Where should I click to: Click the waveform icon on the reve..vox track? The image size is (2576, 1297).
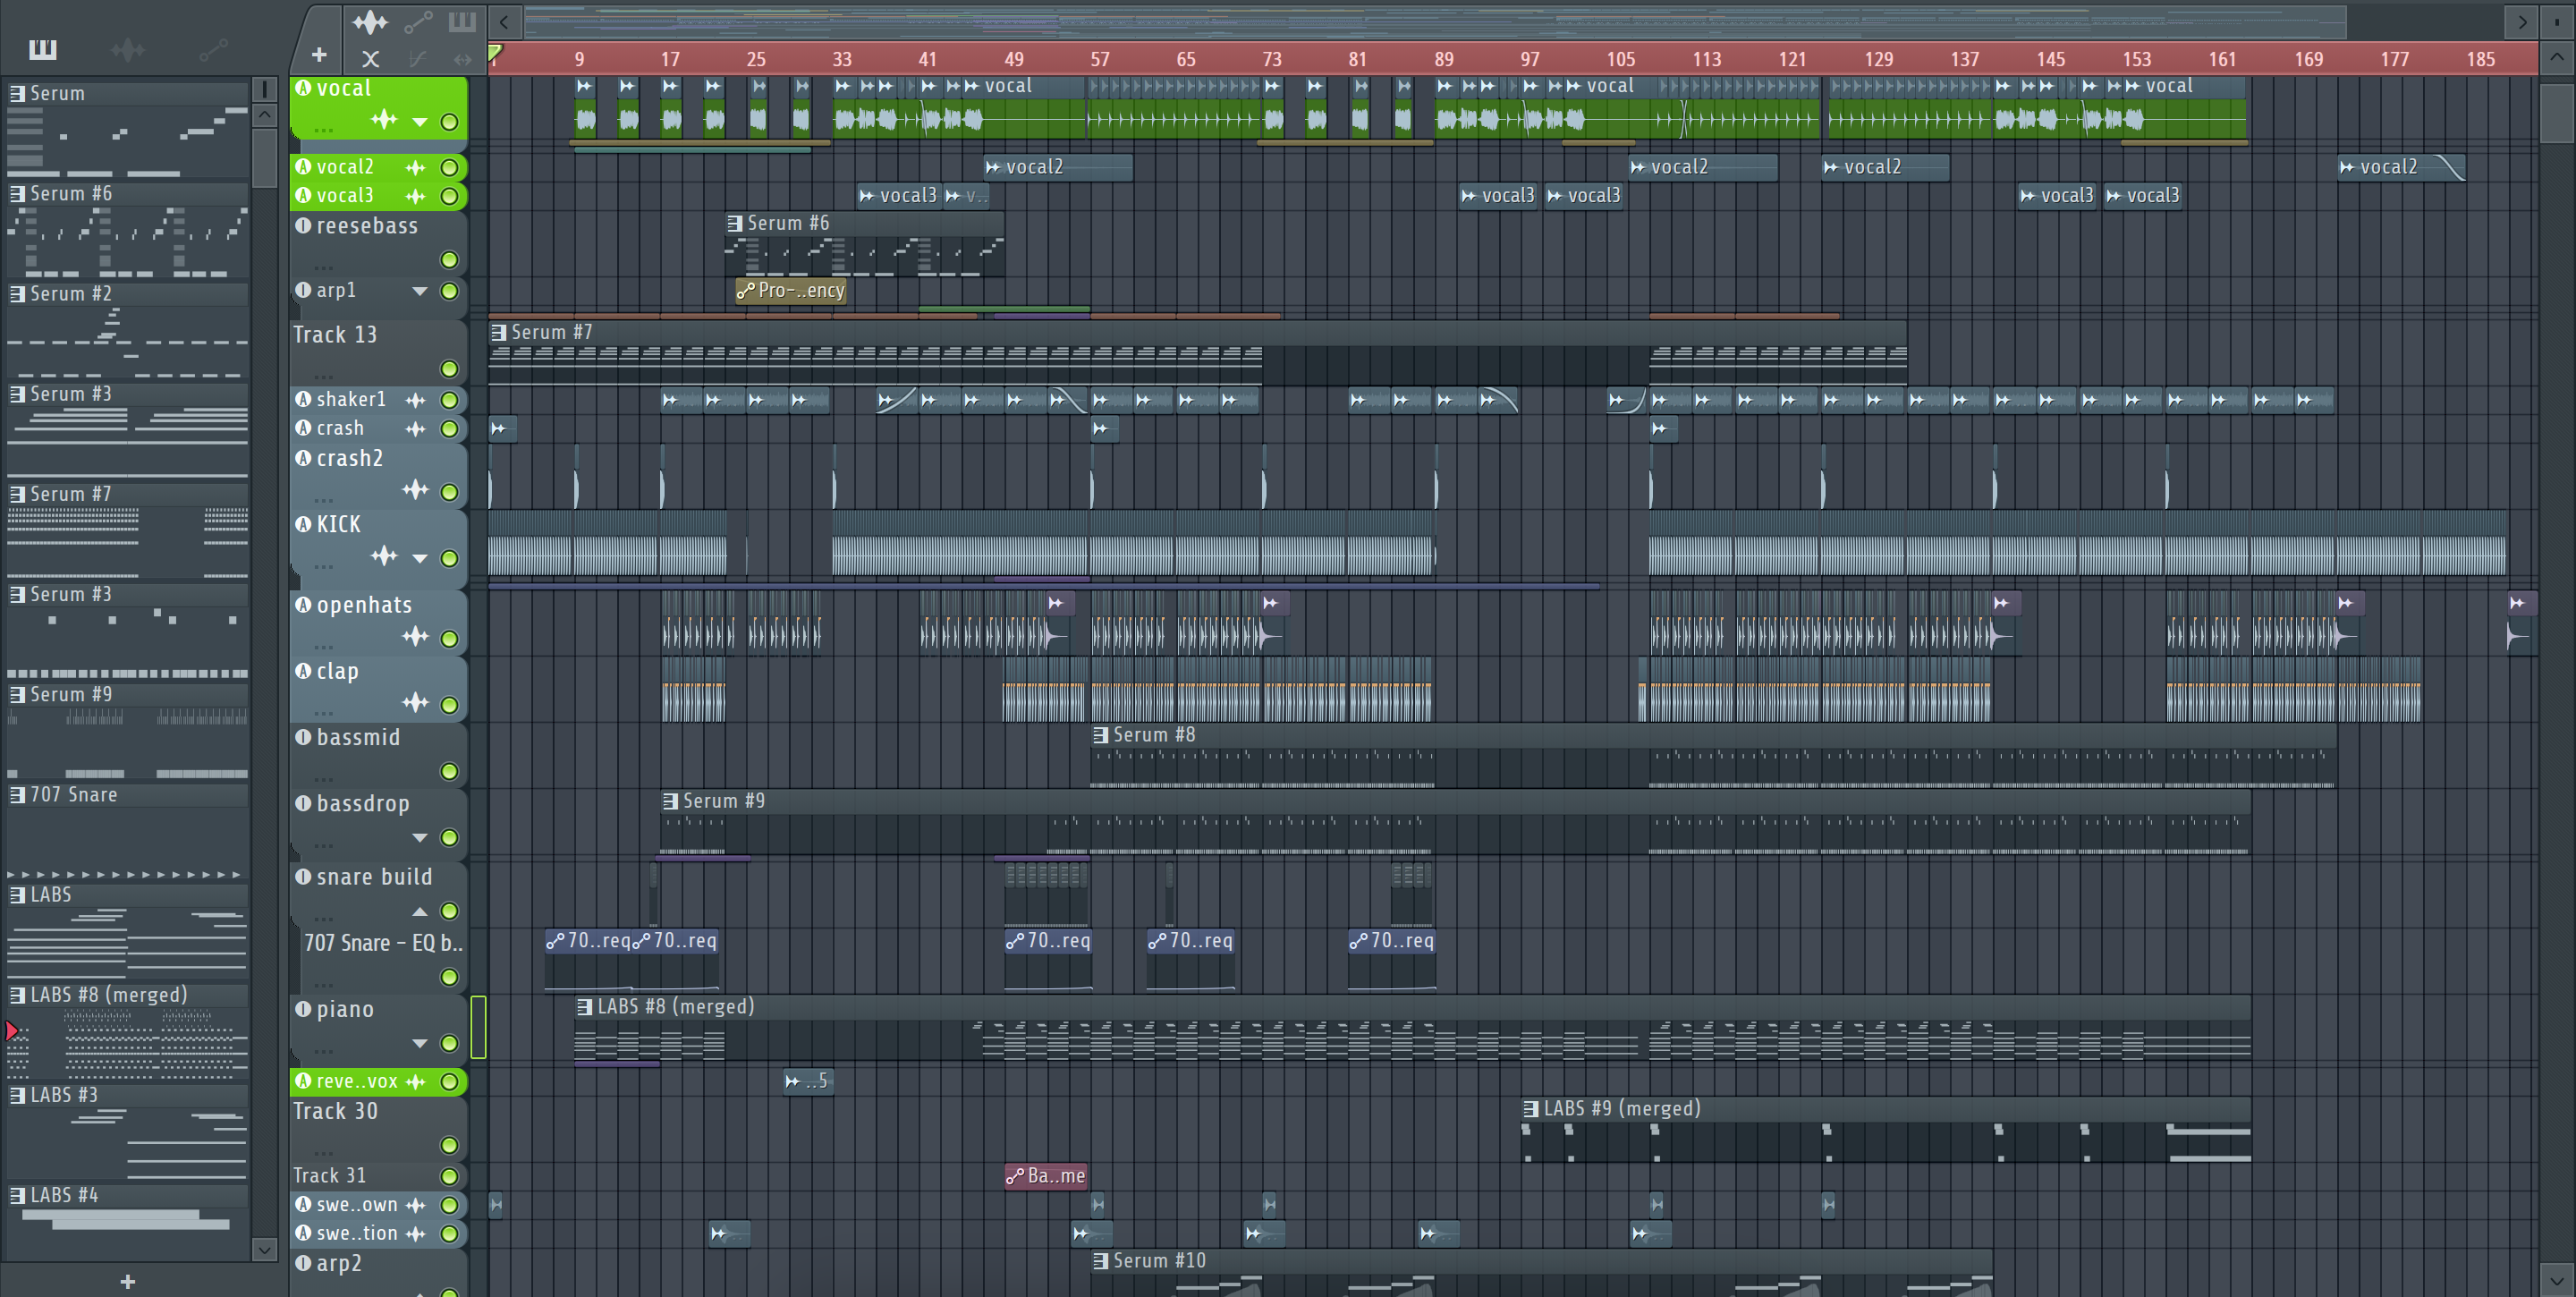click(416, 1081)
